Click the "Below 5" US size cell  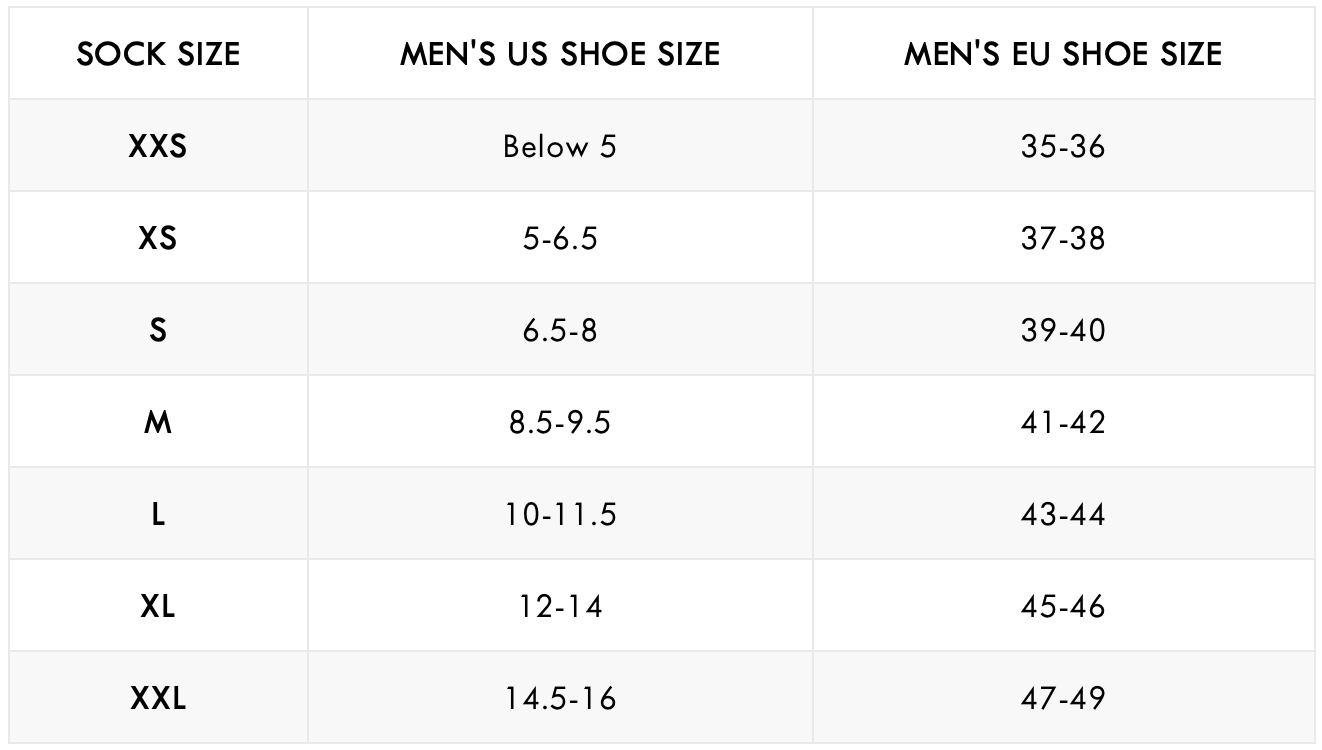(560, 147)
